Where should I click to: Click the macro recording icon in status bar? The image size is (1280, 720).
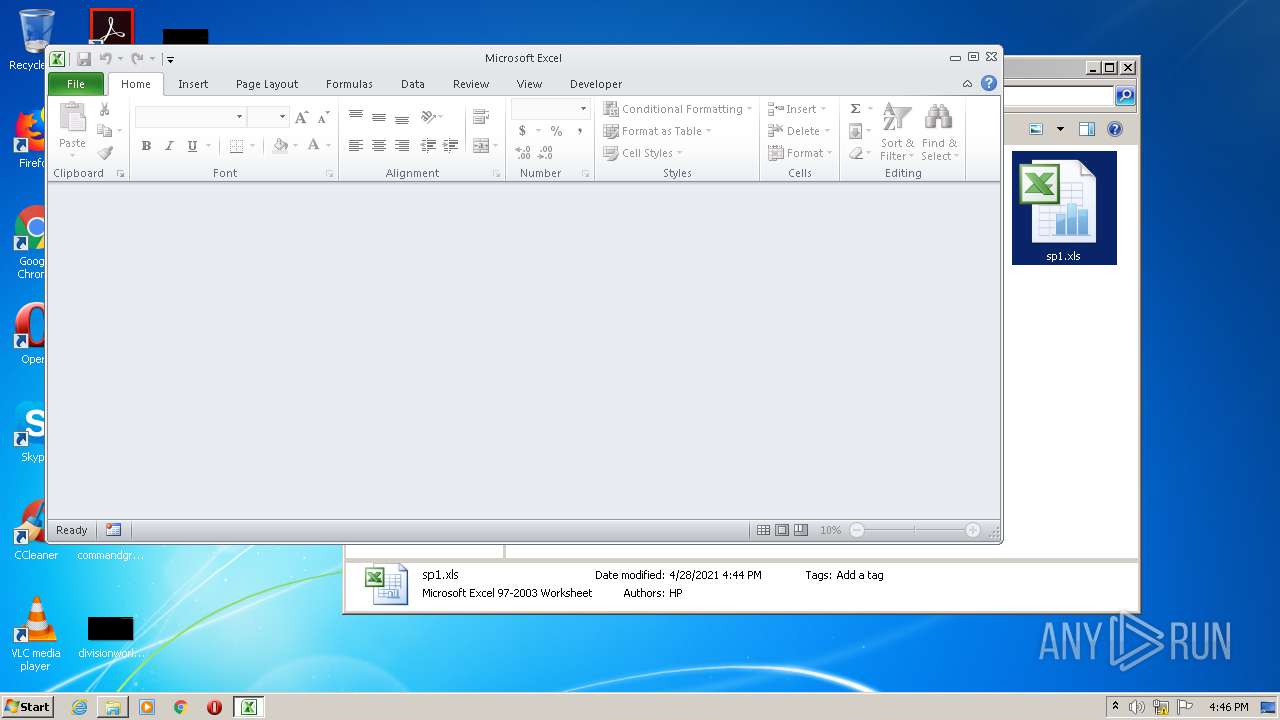[x=113, y=530]
